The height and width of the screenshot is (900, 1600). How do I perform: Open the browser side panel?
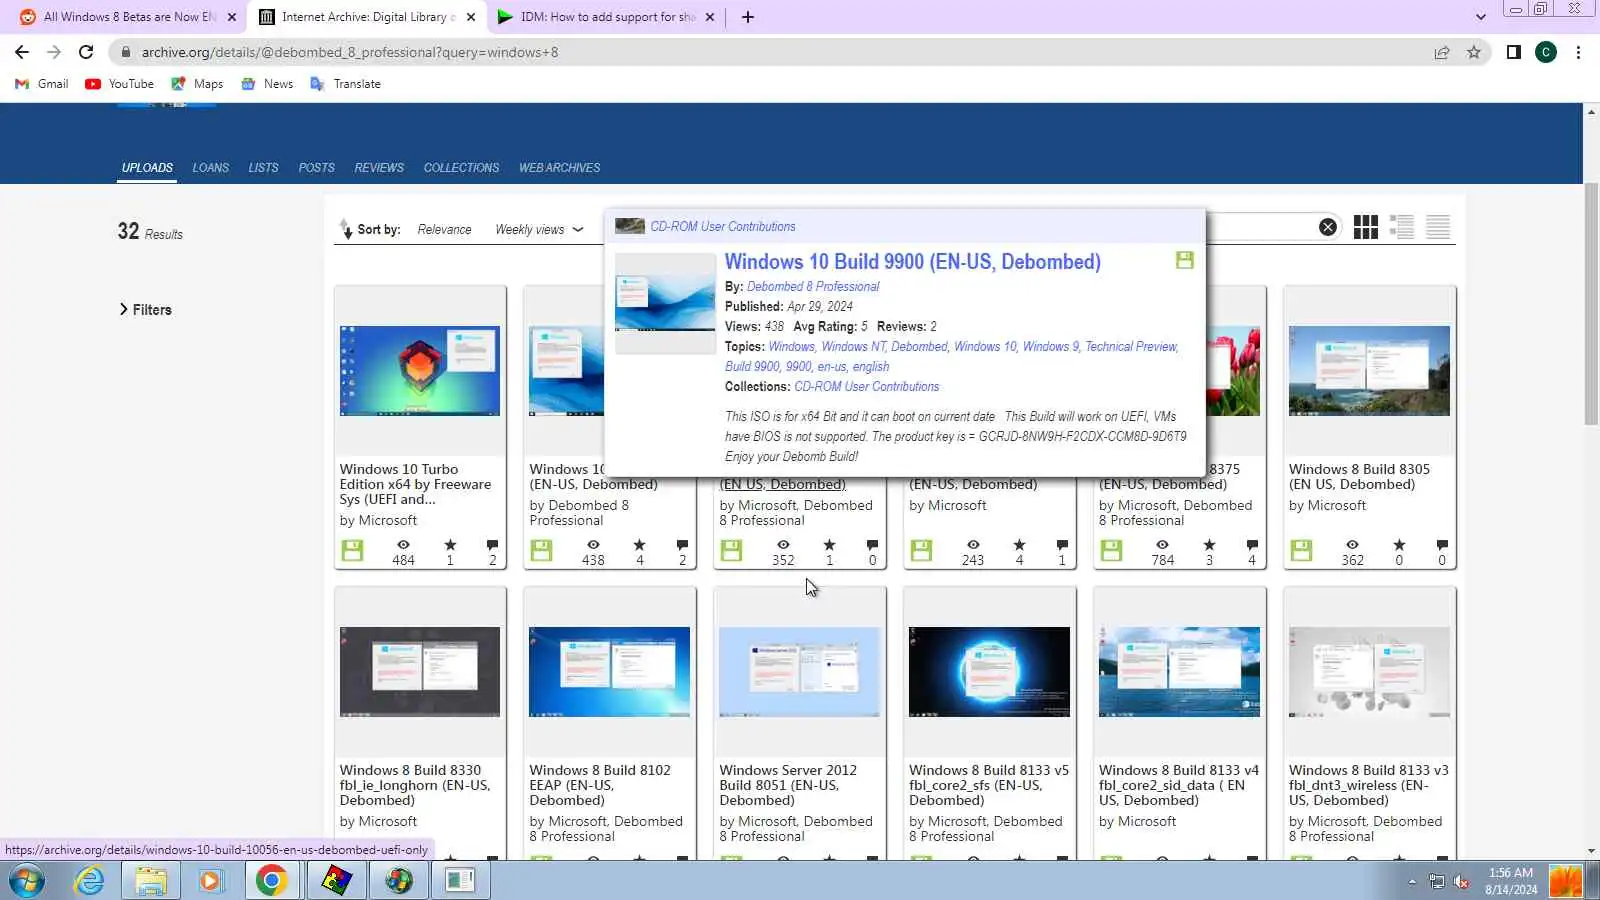point(1514,52)
